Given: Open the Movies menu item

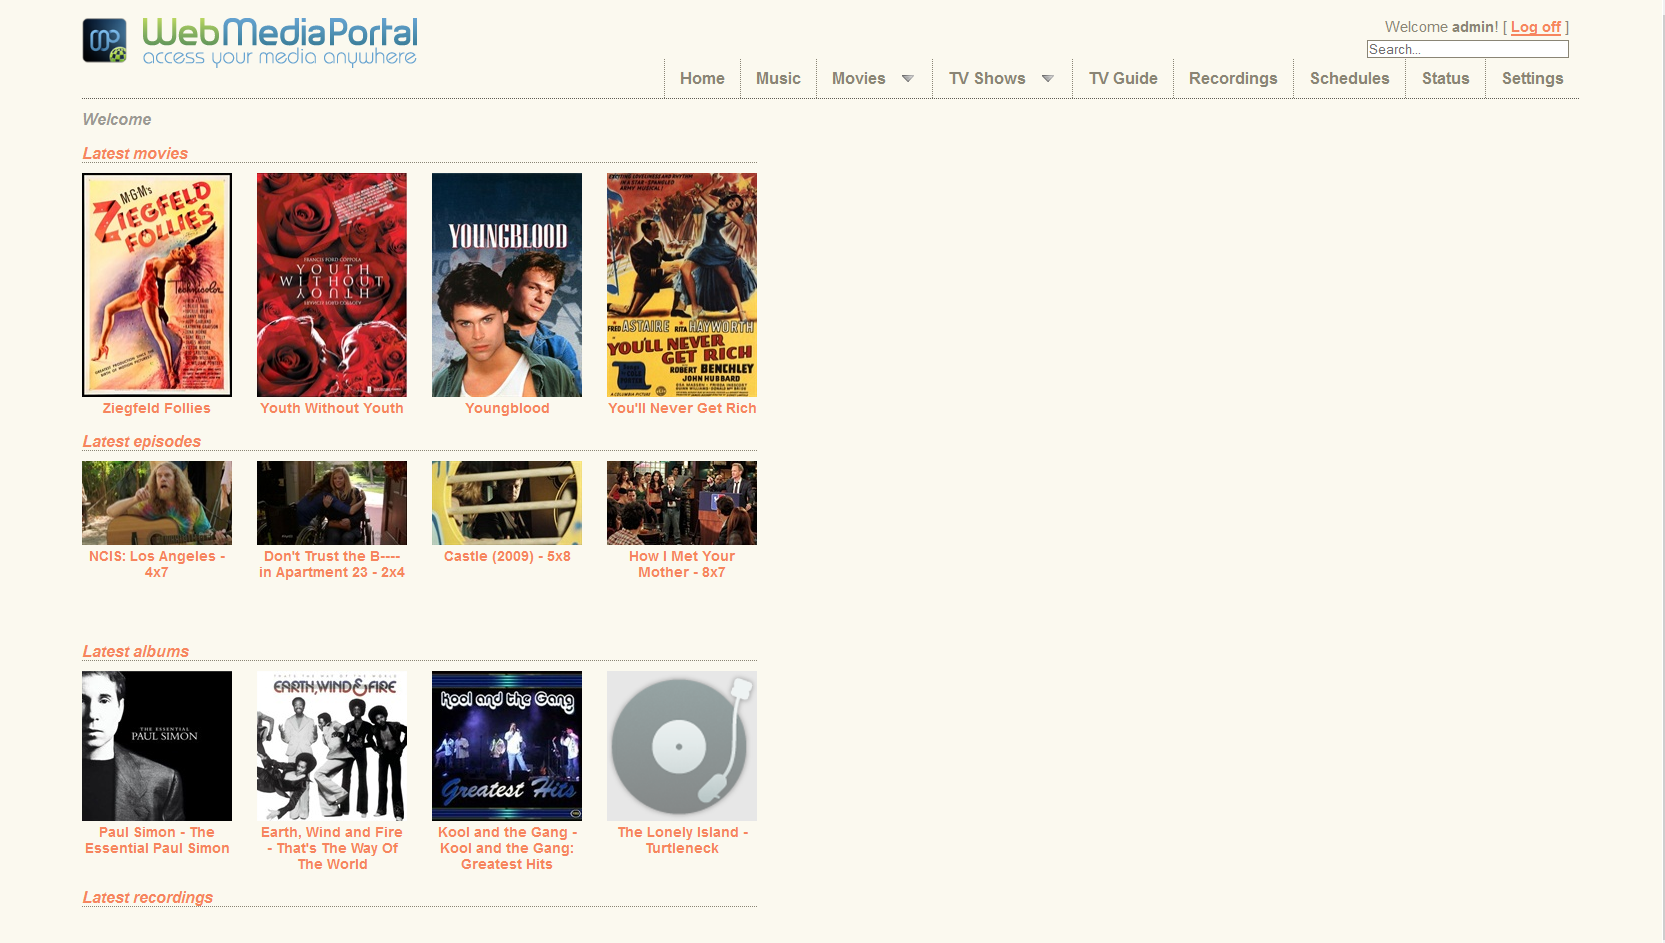Looking at the screenshot, I should tap(859, 78).
